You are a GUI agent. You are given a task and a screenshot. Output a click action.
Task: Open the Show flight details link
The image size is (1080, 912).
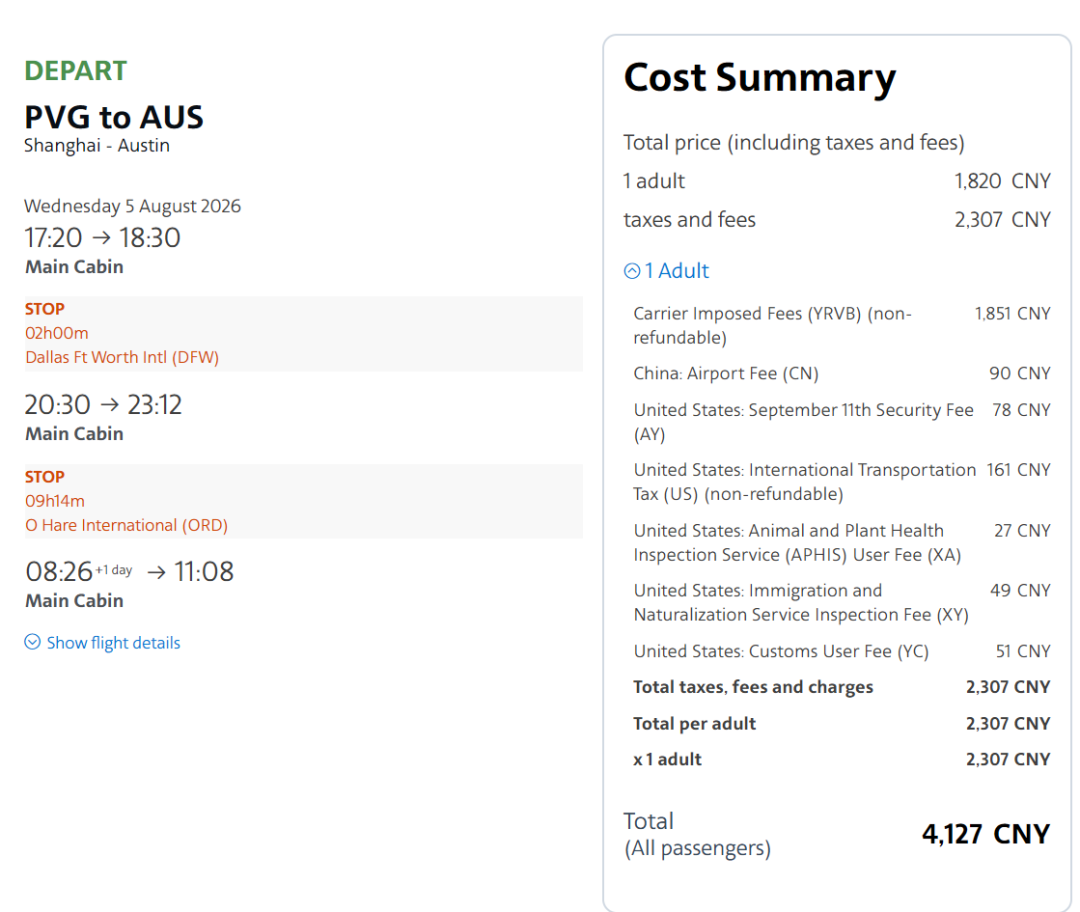point(113,643)
